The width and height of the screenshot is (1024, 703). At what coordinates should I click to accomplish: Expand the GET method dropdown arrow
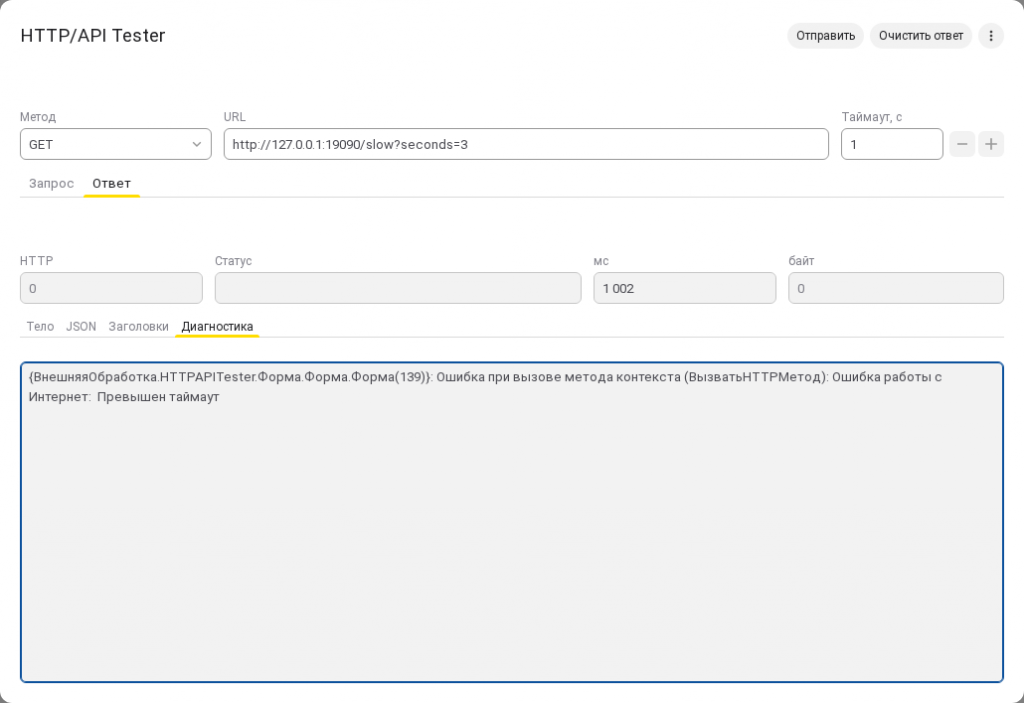(197, 144)
